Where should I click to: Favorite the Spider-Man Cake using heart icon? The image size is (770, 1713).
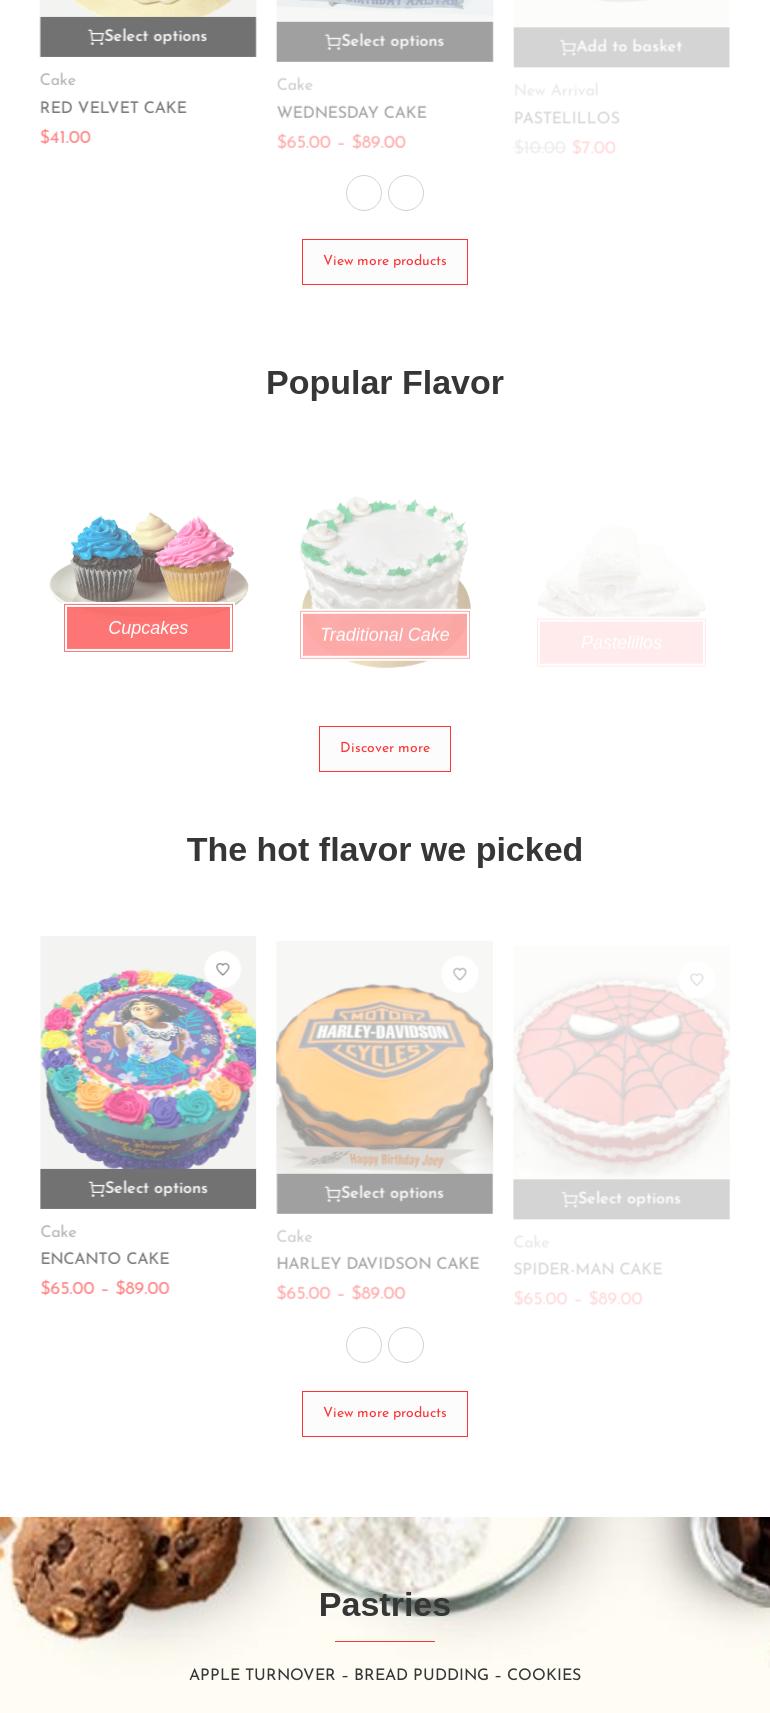pos(697,980)
